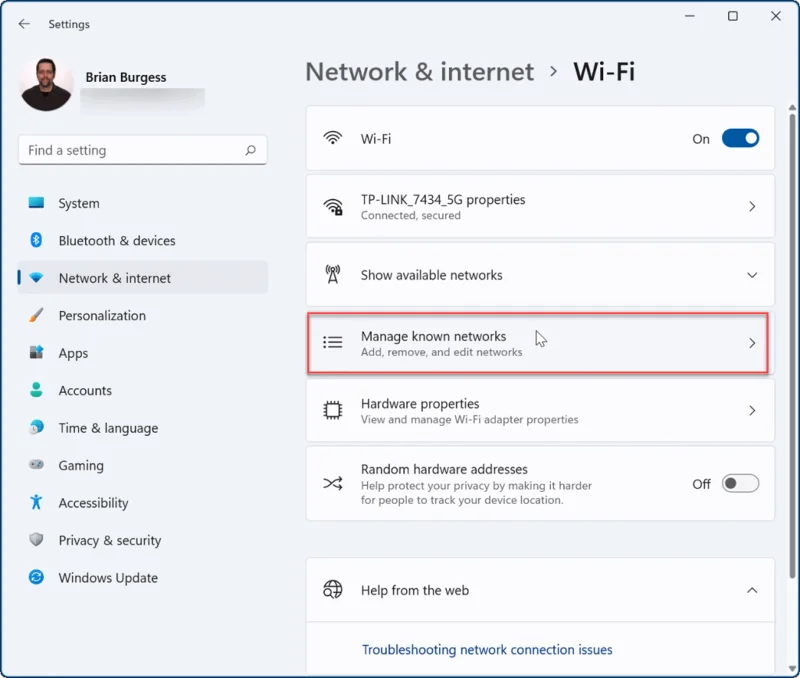Viewport: 800px width, 678px height.
Task: Click 'Connected, secured' status text
Action: tap(411, 215)
